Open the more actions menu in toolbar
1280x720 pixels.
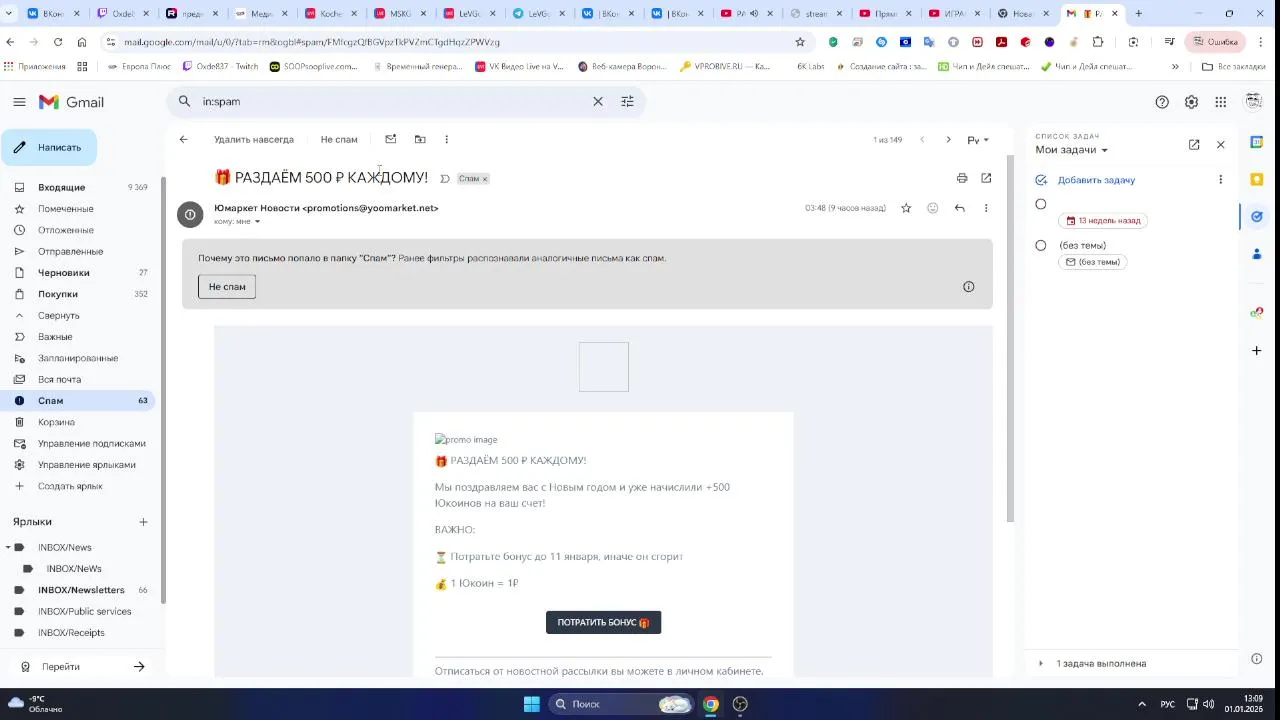[446, 140]
